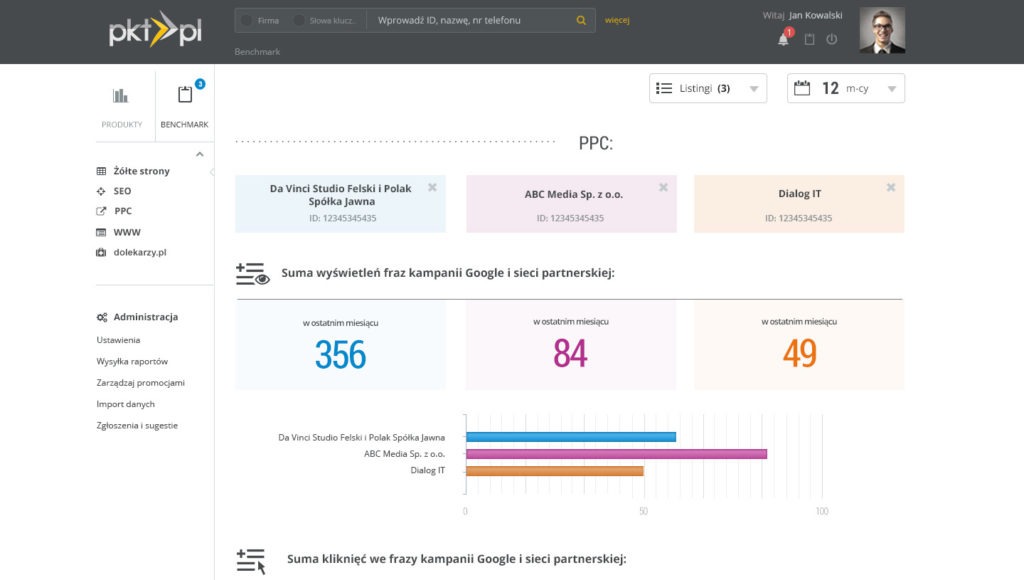
Task: Click the clipboard icon in header
Action: click(809, 39)
